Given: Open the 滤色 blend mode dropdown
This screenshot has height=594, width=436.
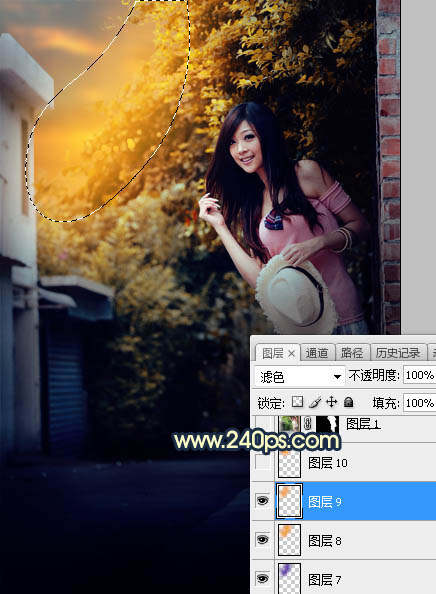Looking at the screenshot, I should (299, 376).
